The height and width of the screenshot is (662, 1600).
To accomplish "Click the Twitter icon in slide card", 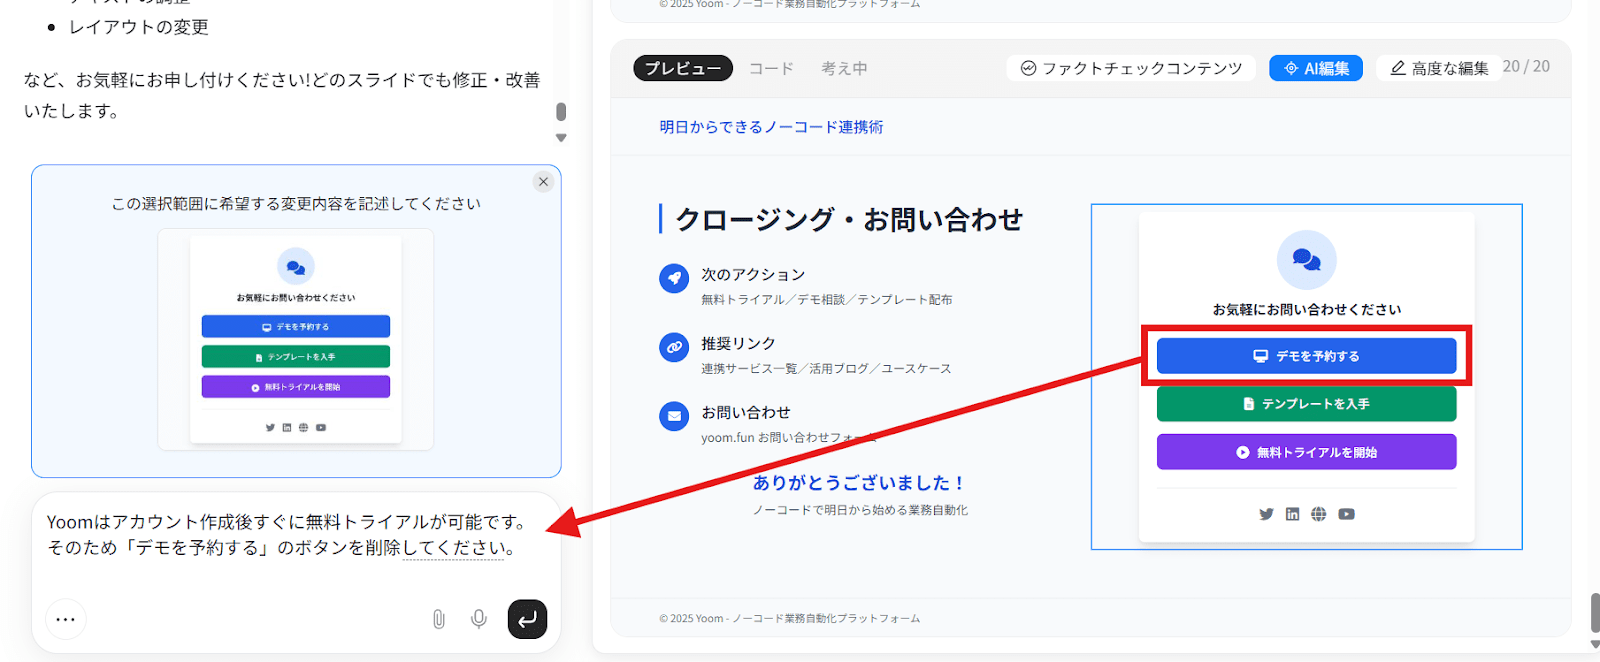I will click(1266, 514).
